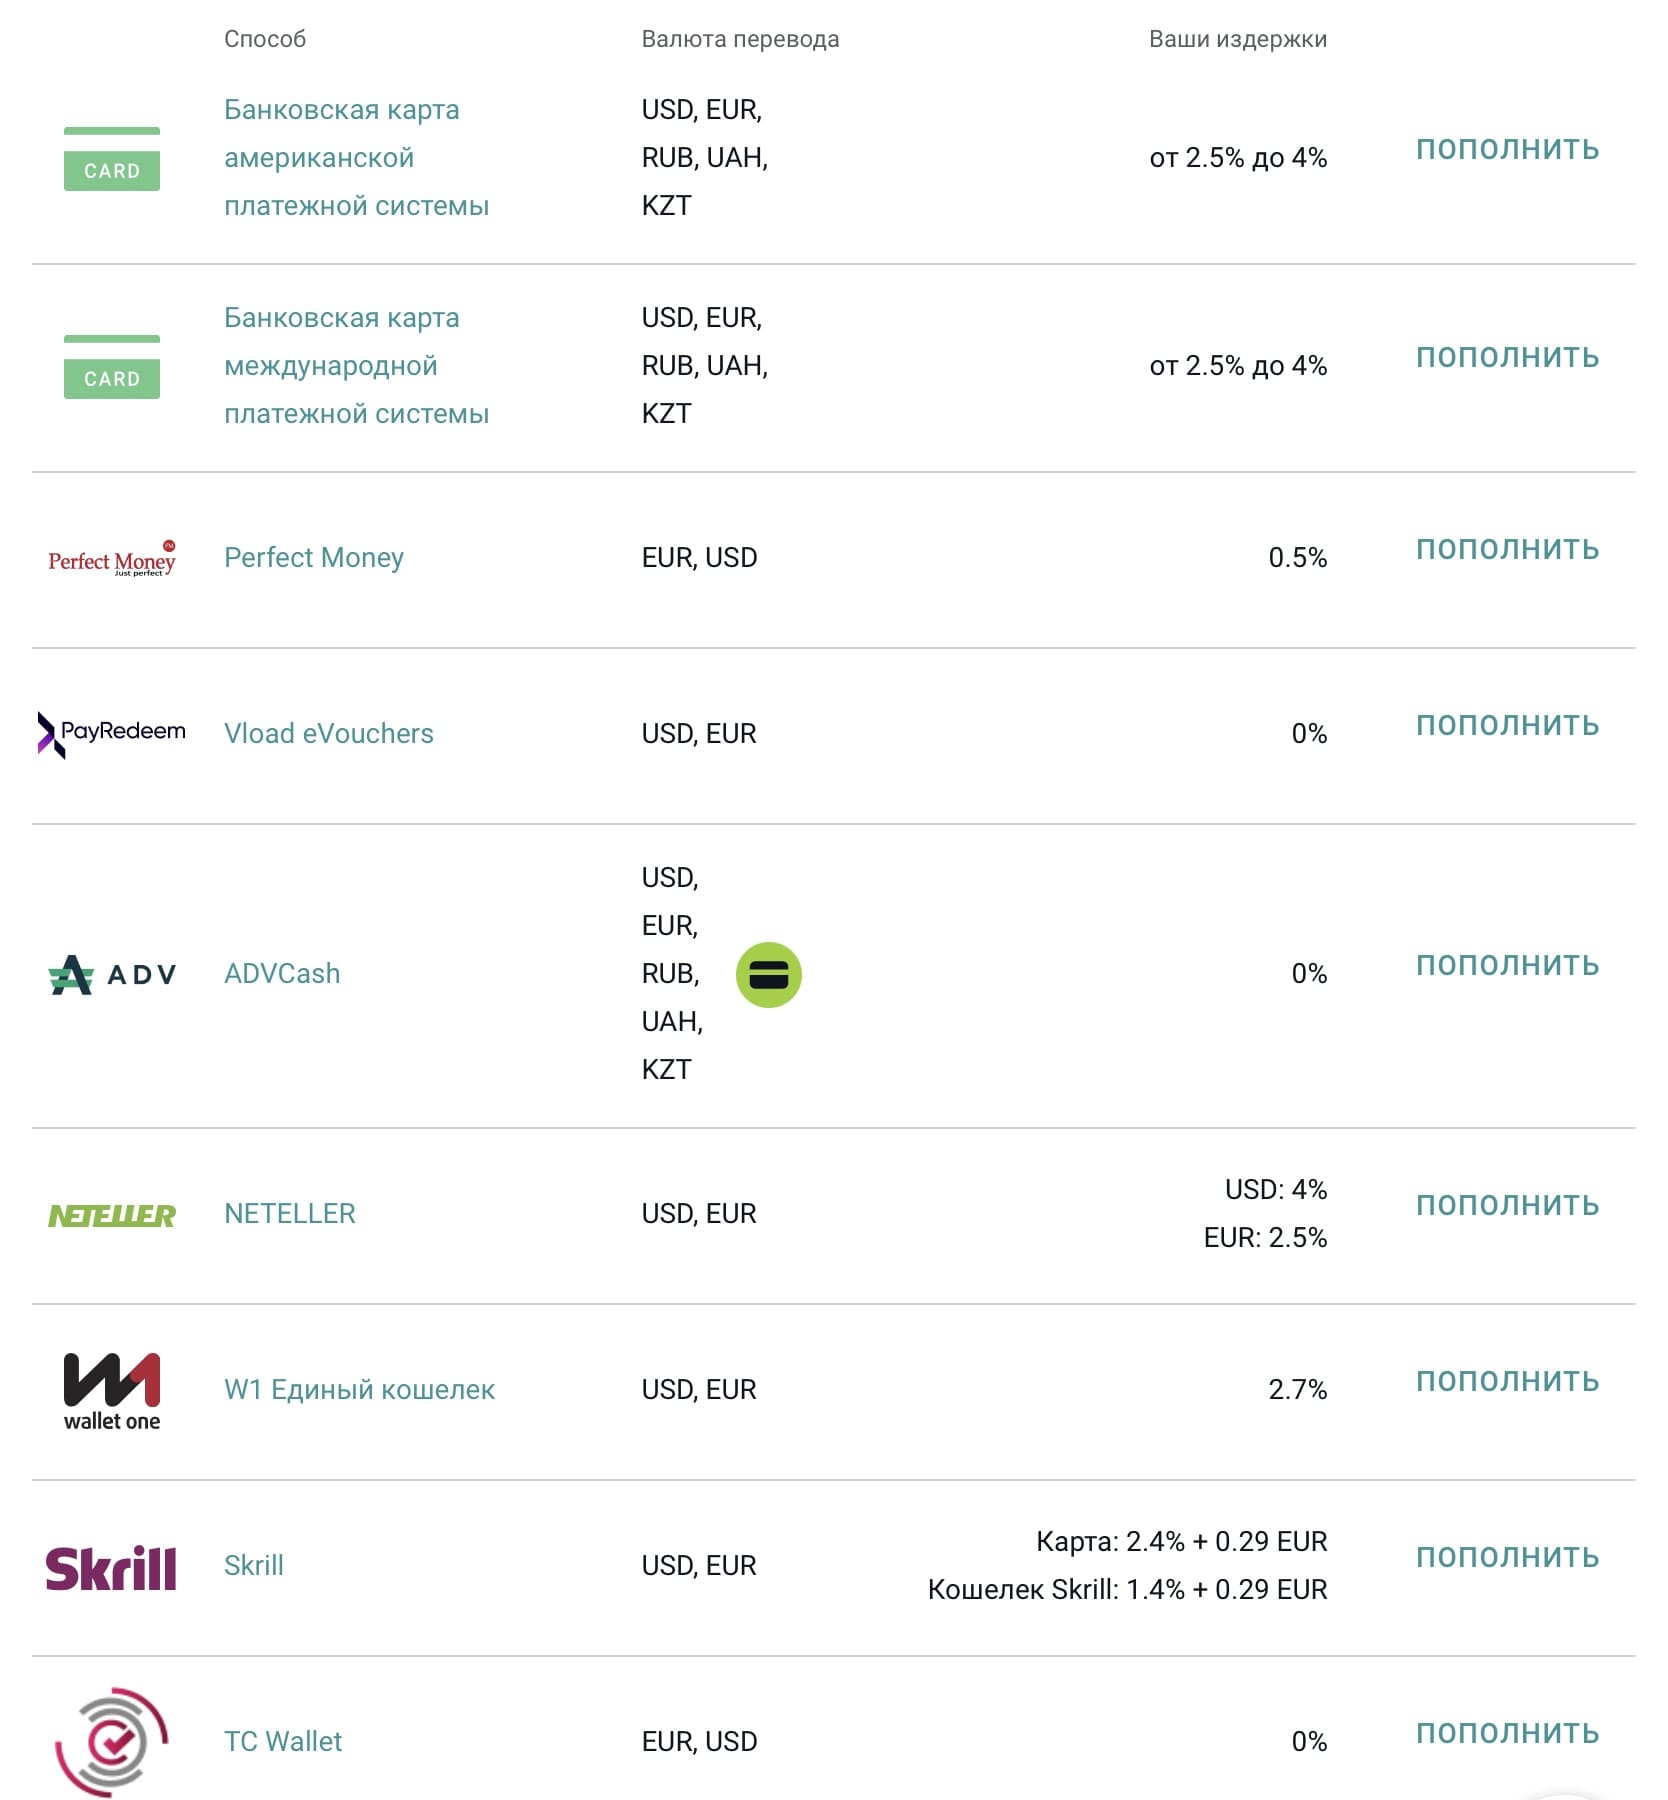The height and width of the screenshot is (1800, 1668).
Task: Click the Perfect Money logo
Action: tap(112, 559)
